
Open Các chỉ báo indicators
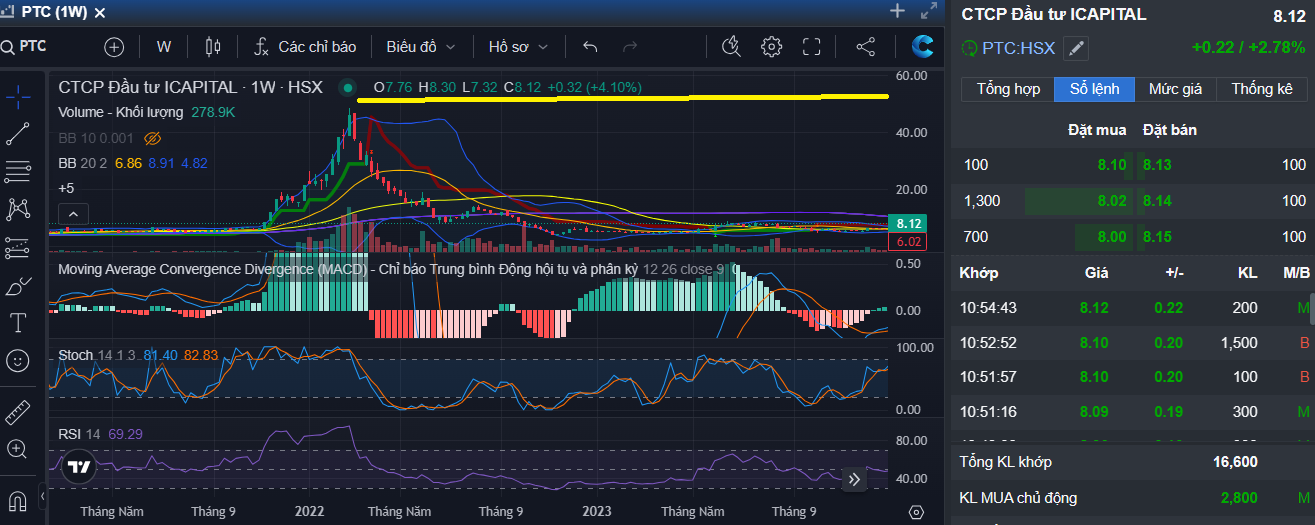pos(305,47)
